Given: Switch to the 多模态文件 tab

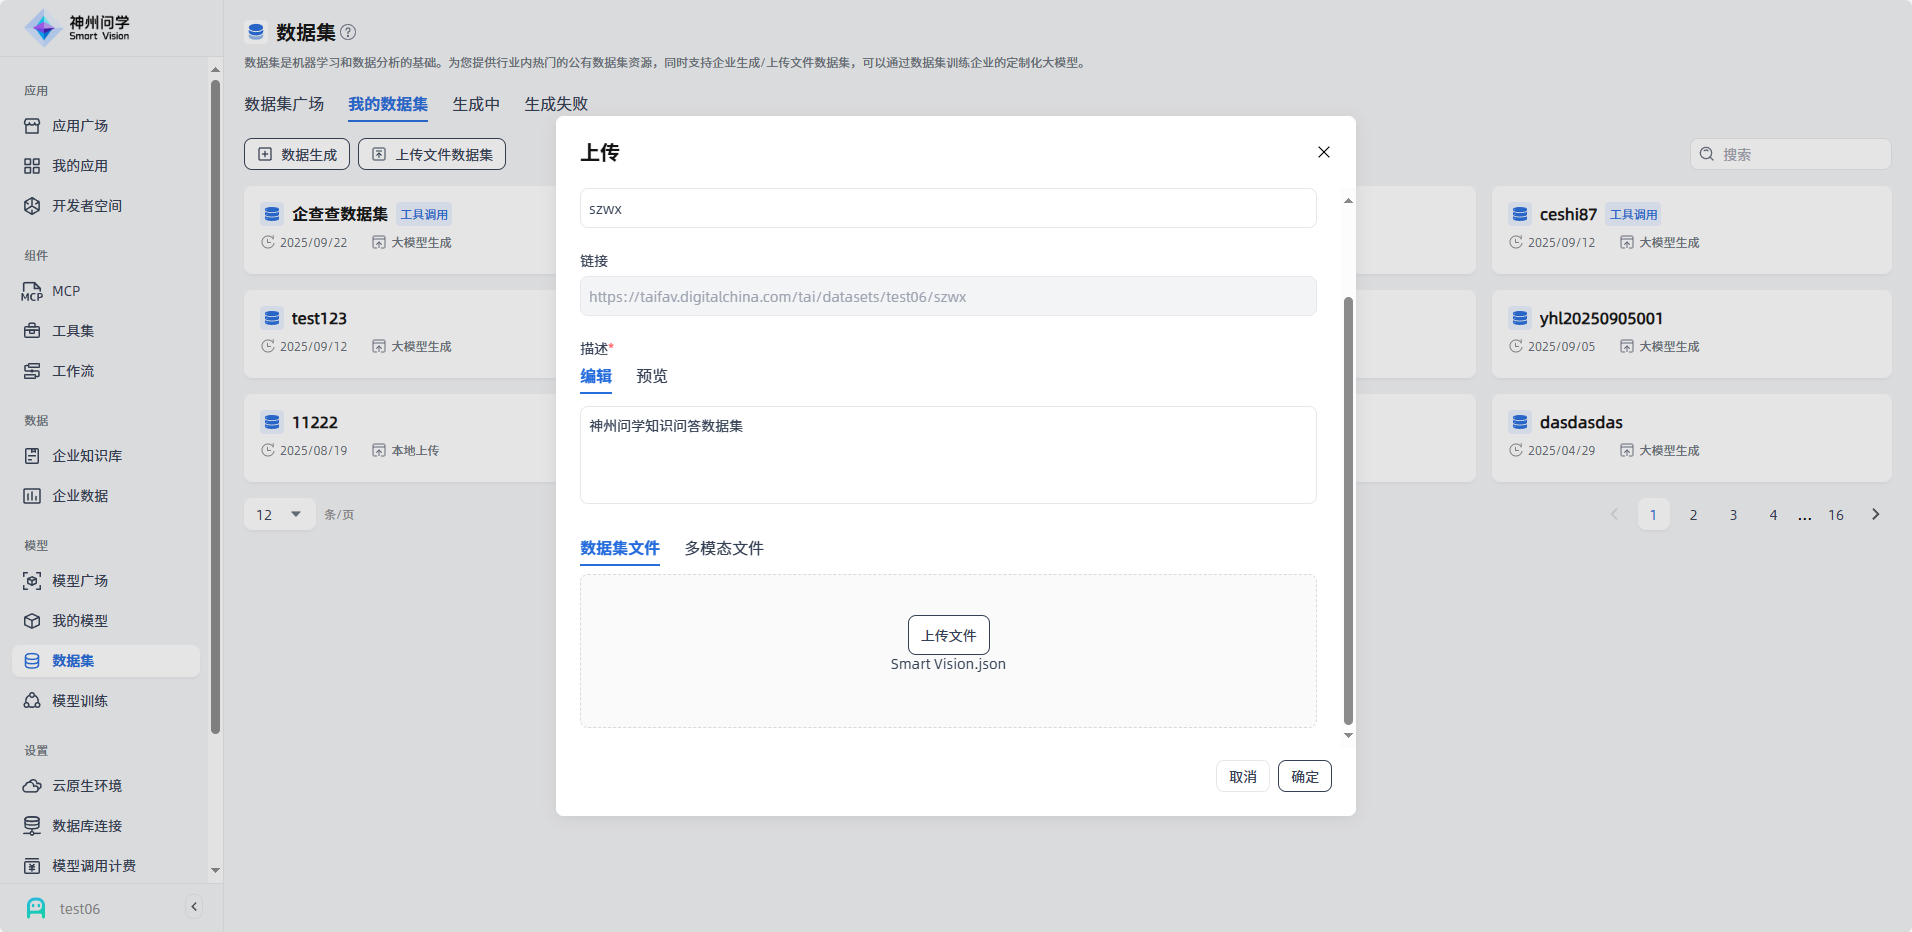Looking at the screenshot, I should pos(723,549).
